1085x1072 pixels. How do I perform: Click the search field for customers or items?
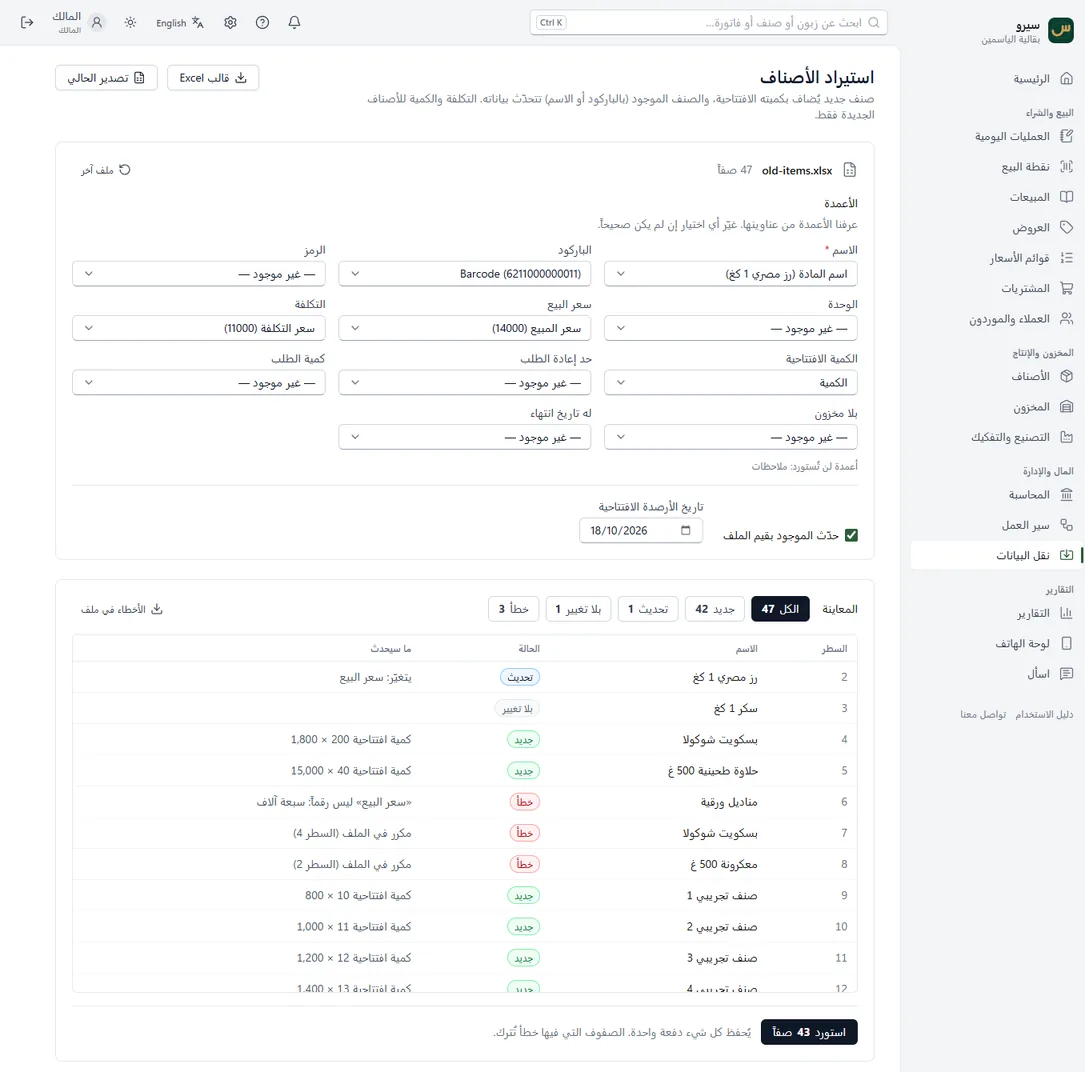pos(709,23)
